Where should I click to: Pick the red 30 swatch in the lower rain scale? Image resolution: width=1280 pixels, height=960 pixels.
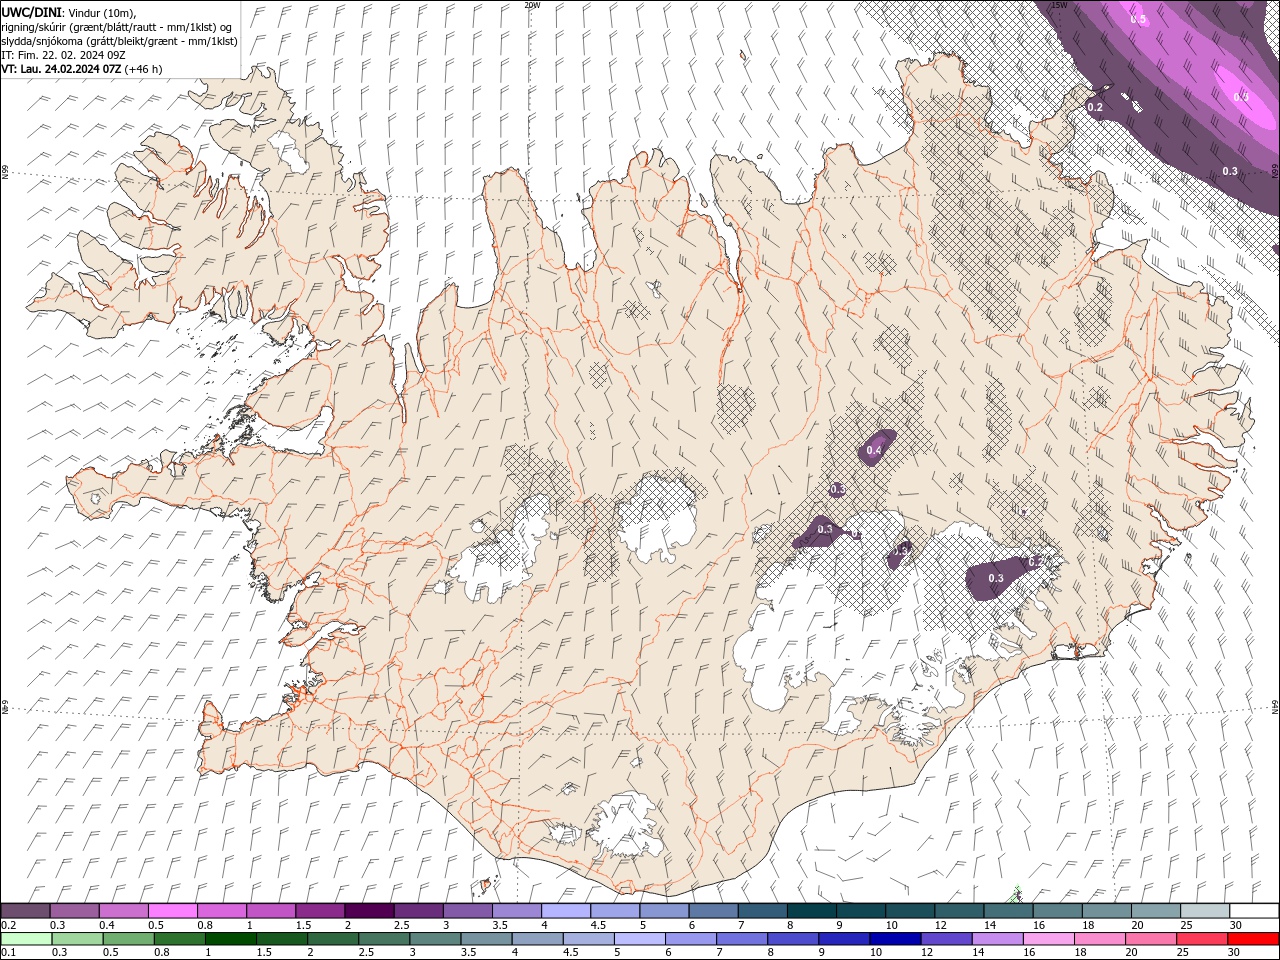click(x=1253, y=939)
